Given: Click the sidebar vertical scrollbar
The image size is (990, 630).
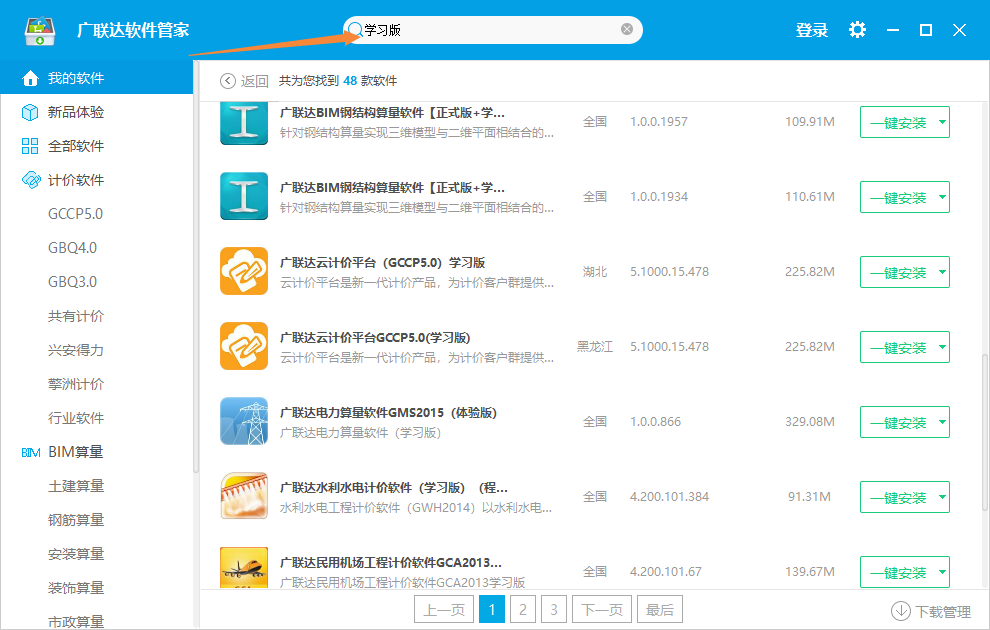Looking at the screenshot, I should [196, 265].
